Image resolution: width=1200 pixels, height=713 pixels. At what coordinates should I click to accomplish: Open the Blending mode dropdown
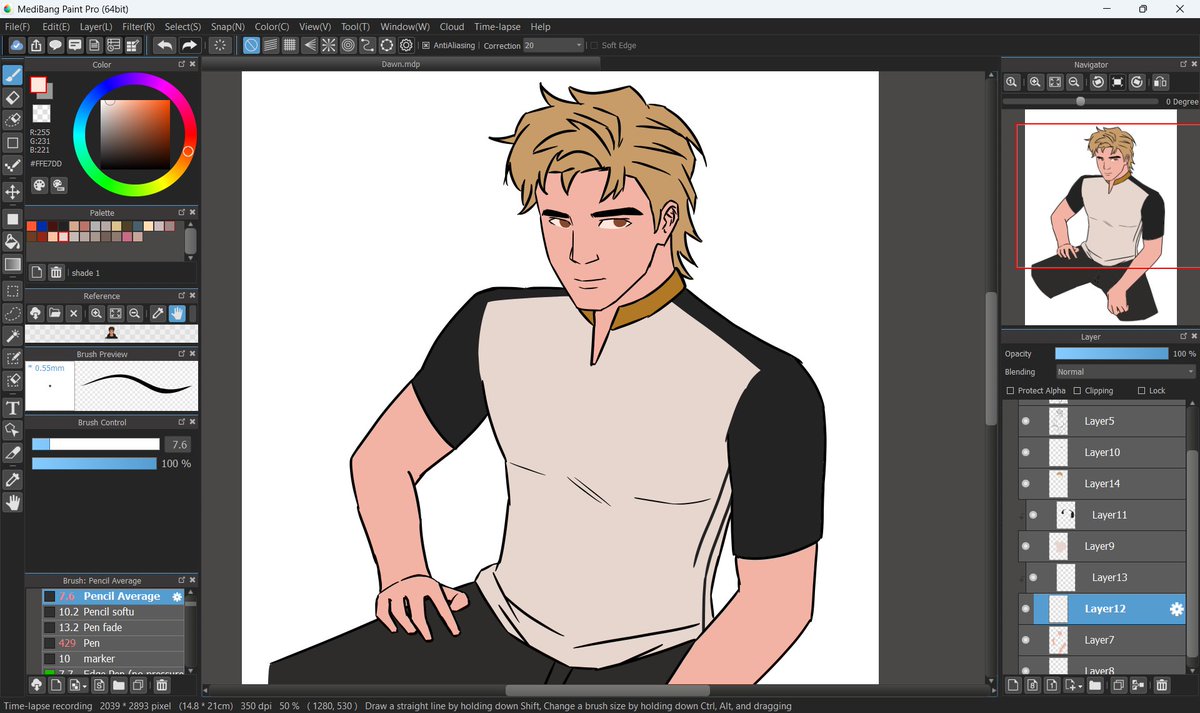click(x=1125, y=371)
